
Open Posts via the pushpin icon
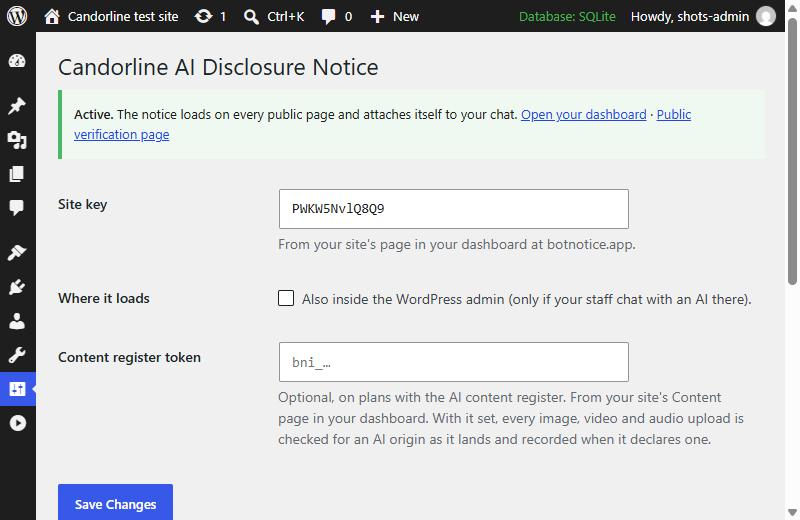(x=17, y=106)
